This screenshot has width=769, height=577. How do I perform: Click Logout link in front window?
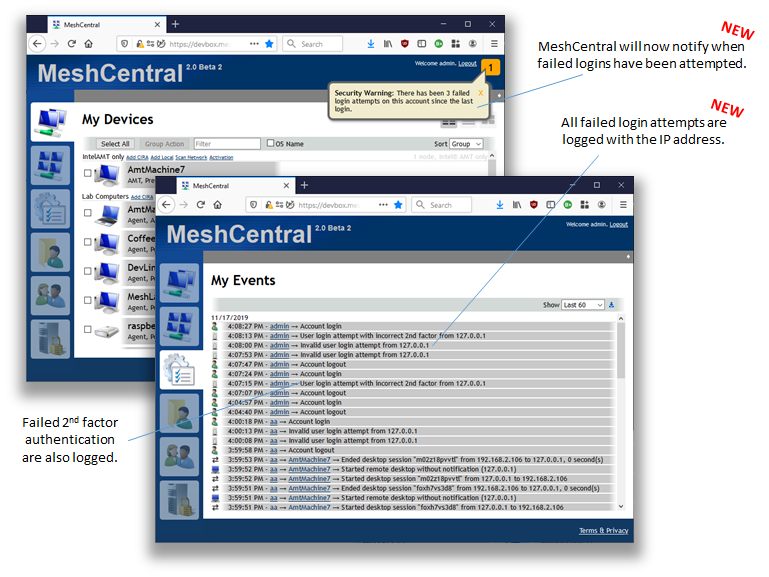tap(618, 225)
